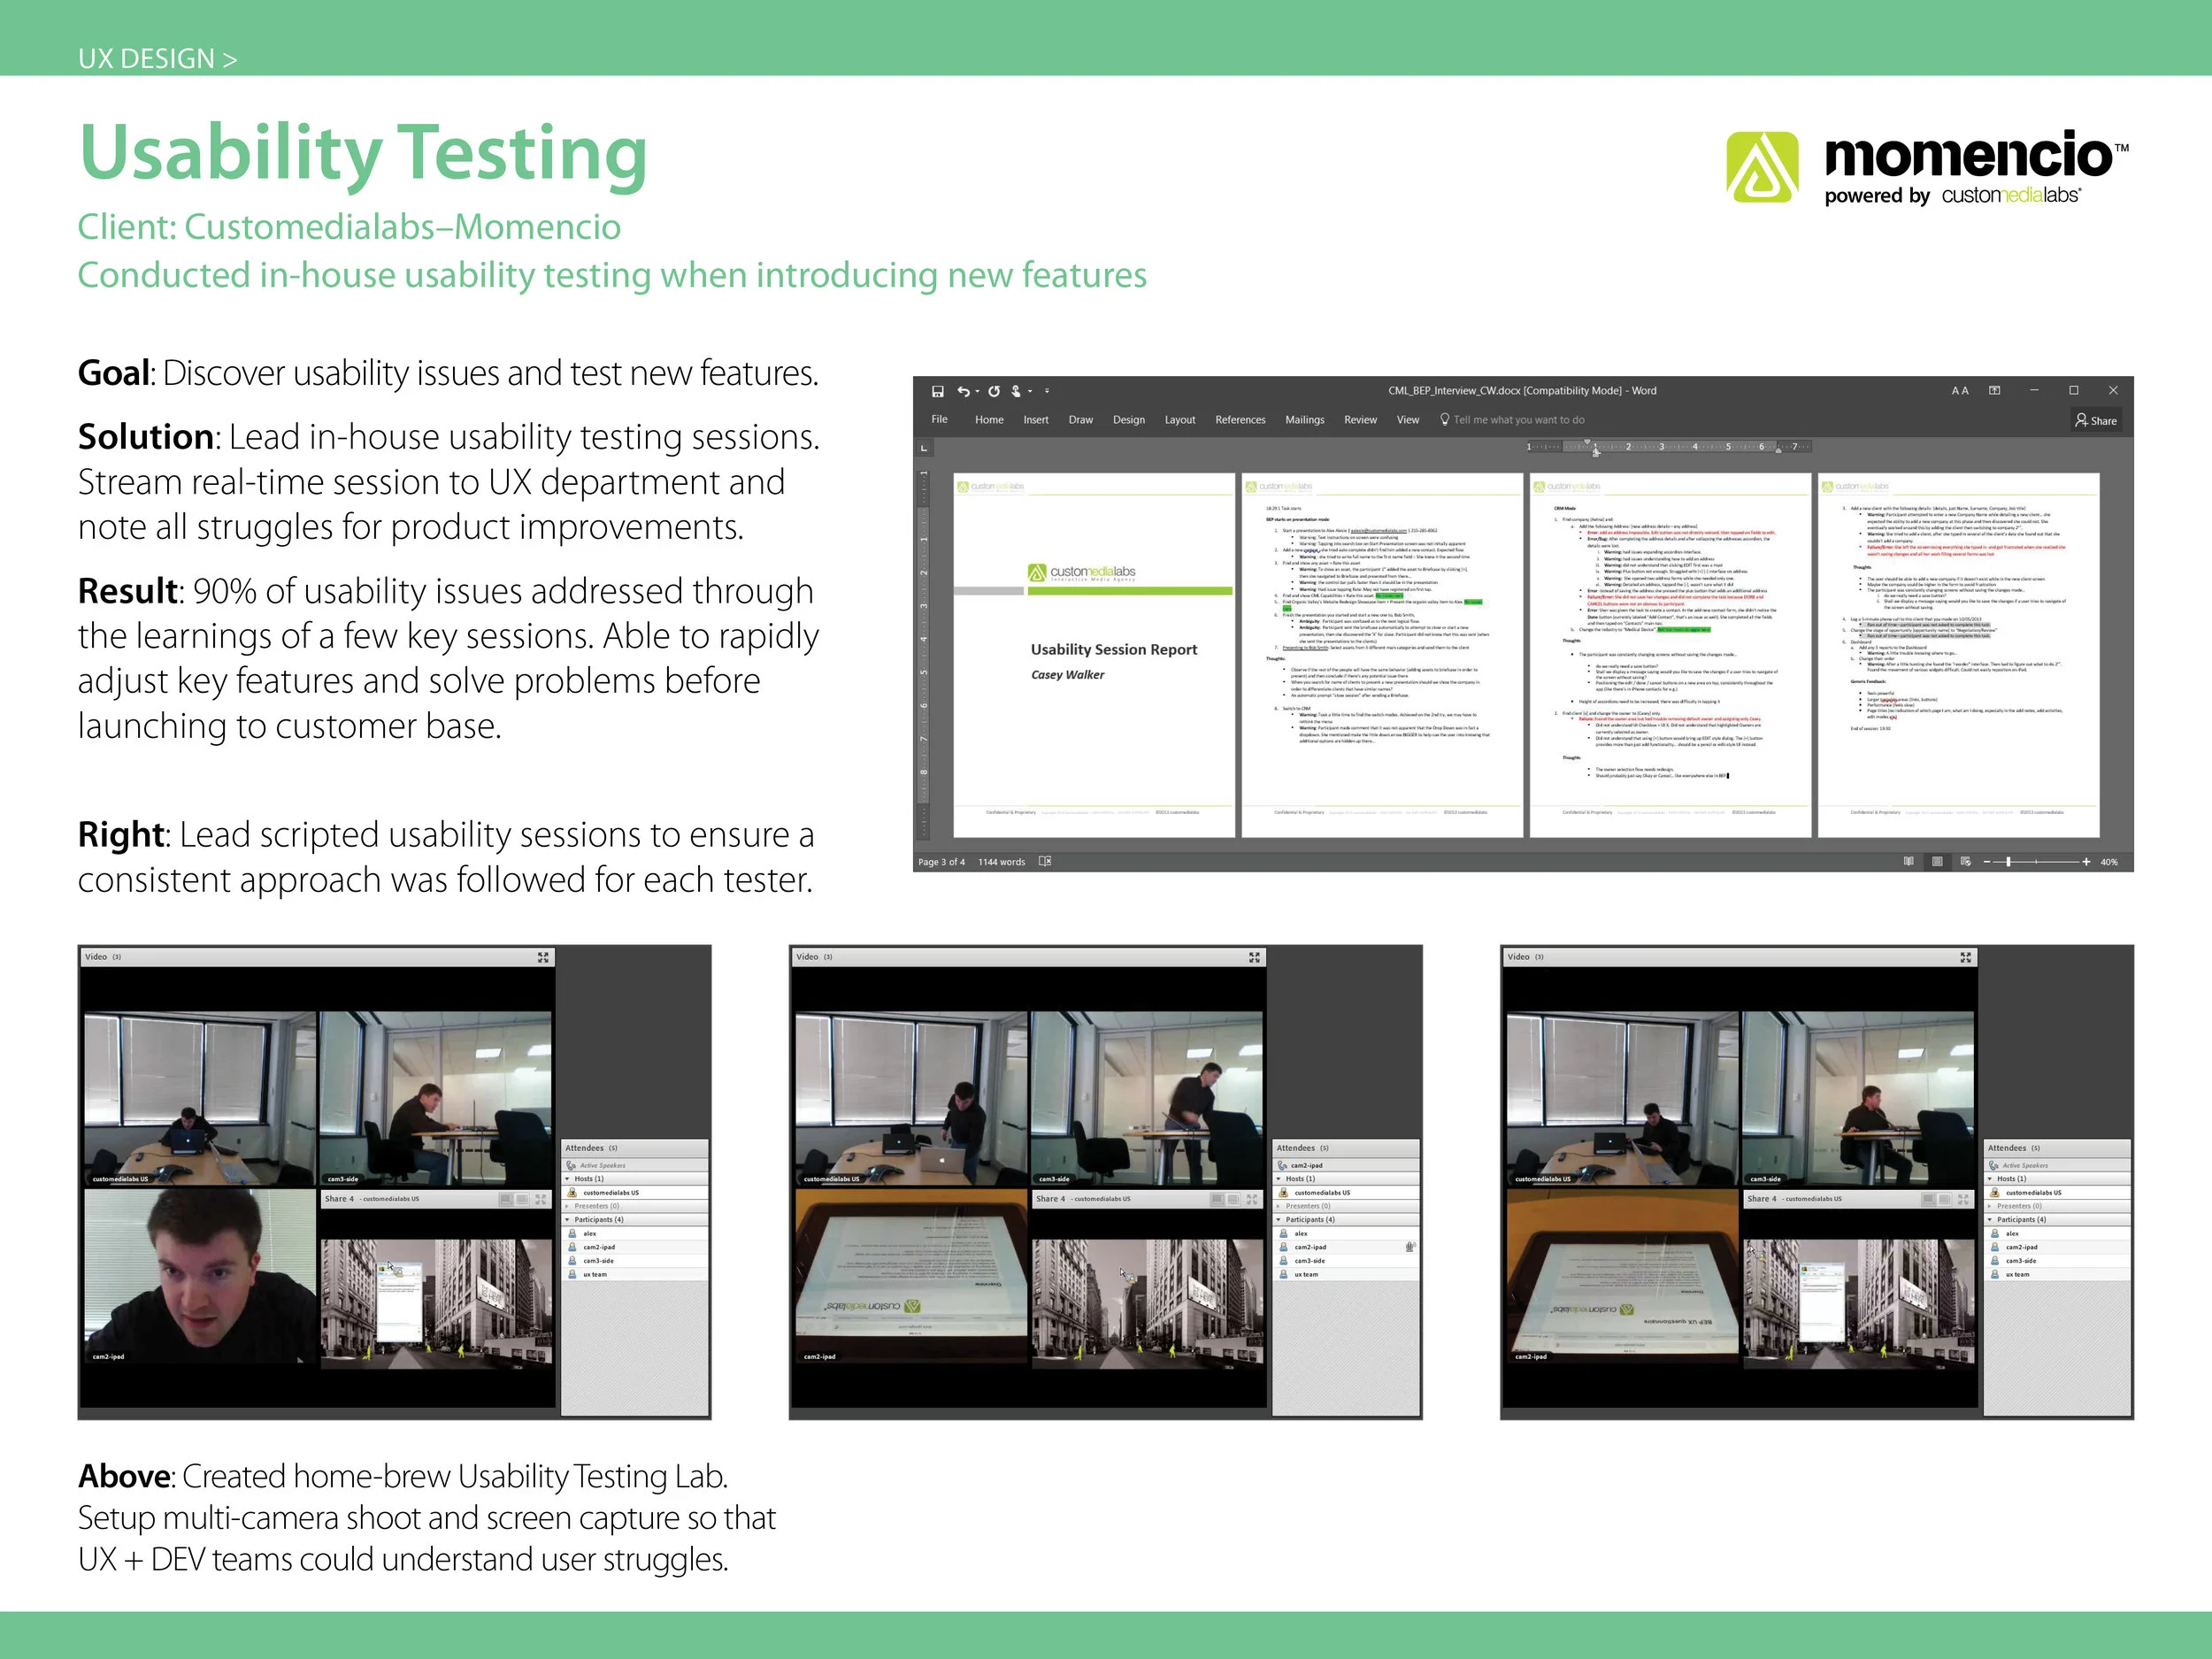Screen dimensions: 2212x1659
Task: Switch to the View ribbon tab
Action: tap(1407, 420)
